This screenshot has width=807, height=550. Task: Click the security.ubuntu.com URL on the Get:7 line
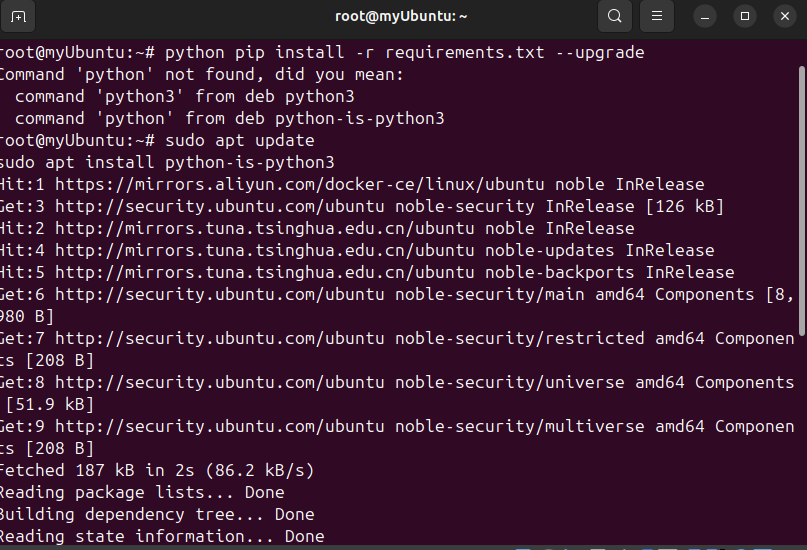(220, 339)
